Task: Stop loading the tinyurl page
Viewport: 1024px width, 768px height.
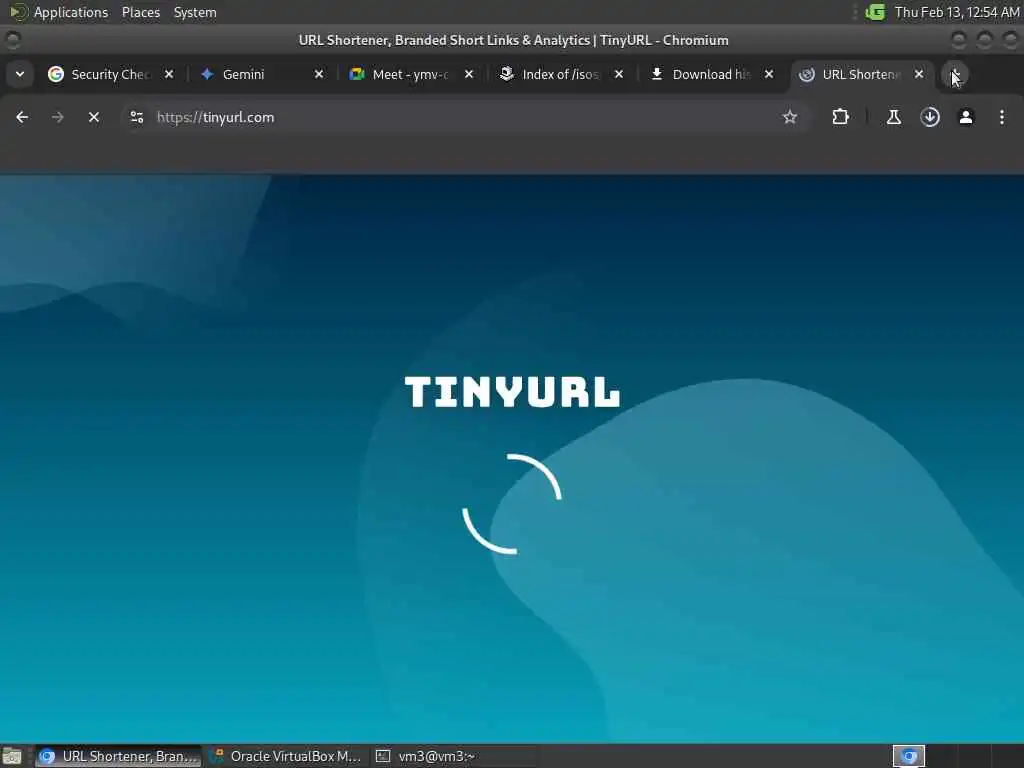Action: (x=94, y=117)
